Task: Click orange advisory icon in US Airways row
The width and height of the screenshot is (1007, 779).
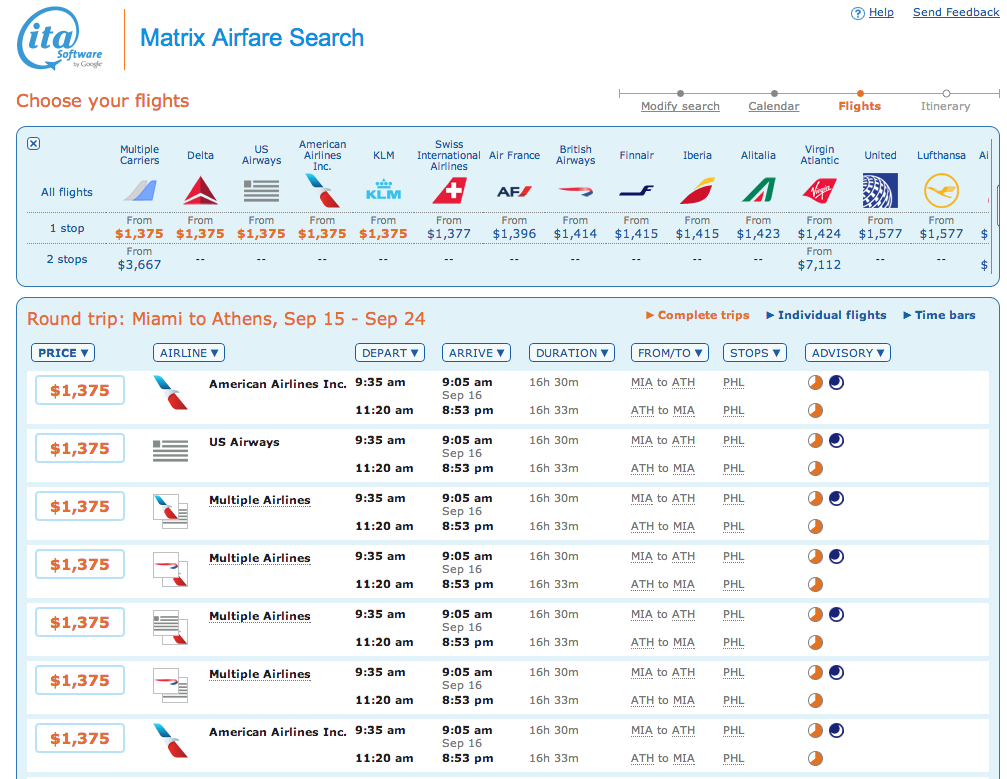Action: [x=816, y=441]
